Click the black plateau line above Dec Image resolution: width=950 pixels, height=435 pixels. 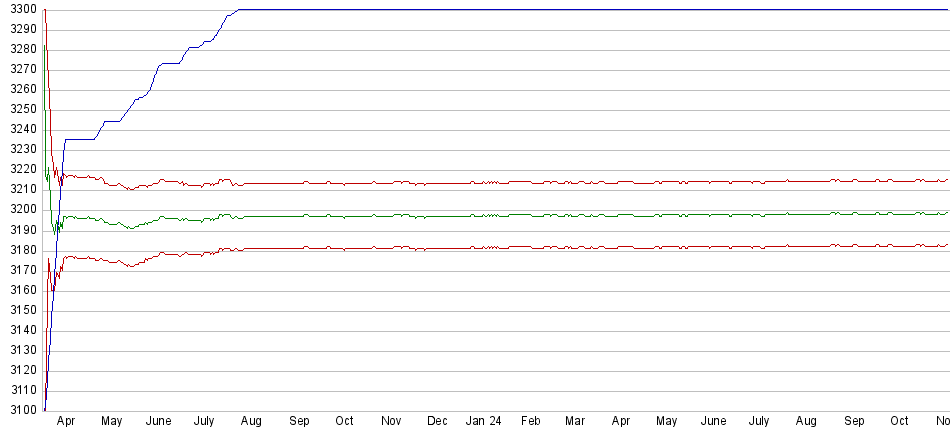[437, 10]
